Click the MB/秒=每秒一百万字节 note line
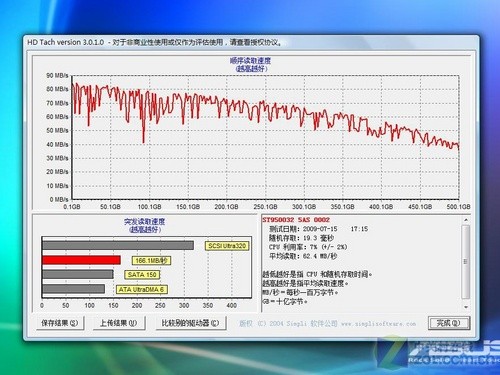Screen dimensions: 500x375 coord(300,292)
